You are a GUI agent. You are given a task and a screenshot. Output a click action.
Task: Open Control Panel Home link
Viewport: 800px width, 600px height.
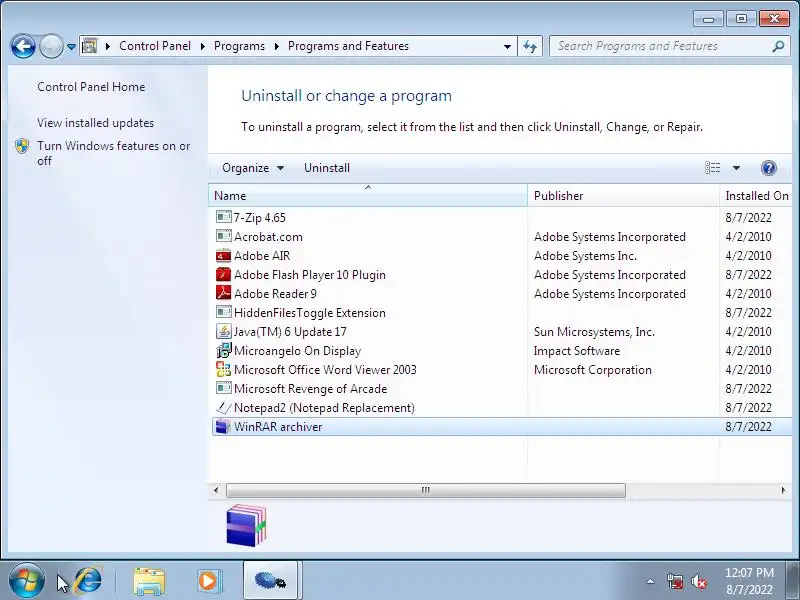click(x=91, y=87)
